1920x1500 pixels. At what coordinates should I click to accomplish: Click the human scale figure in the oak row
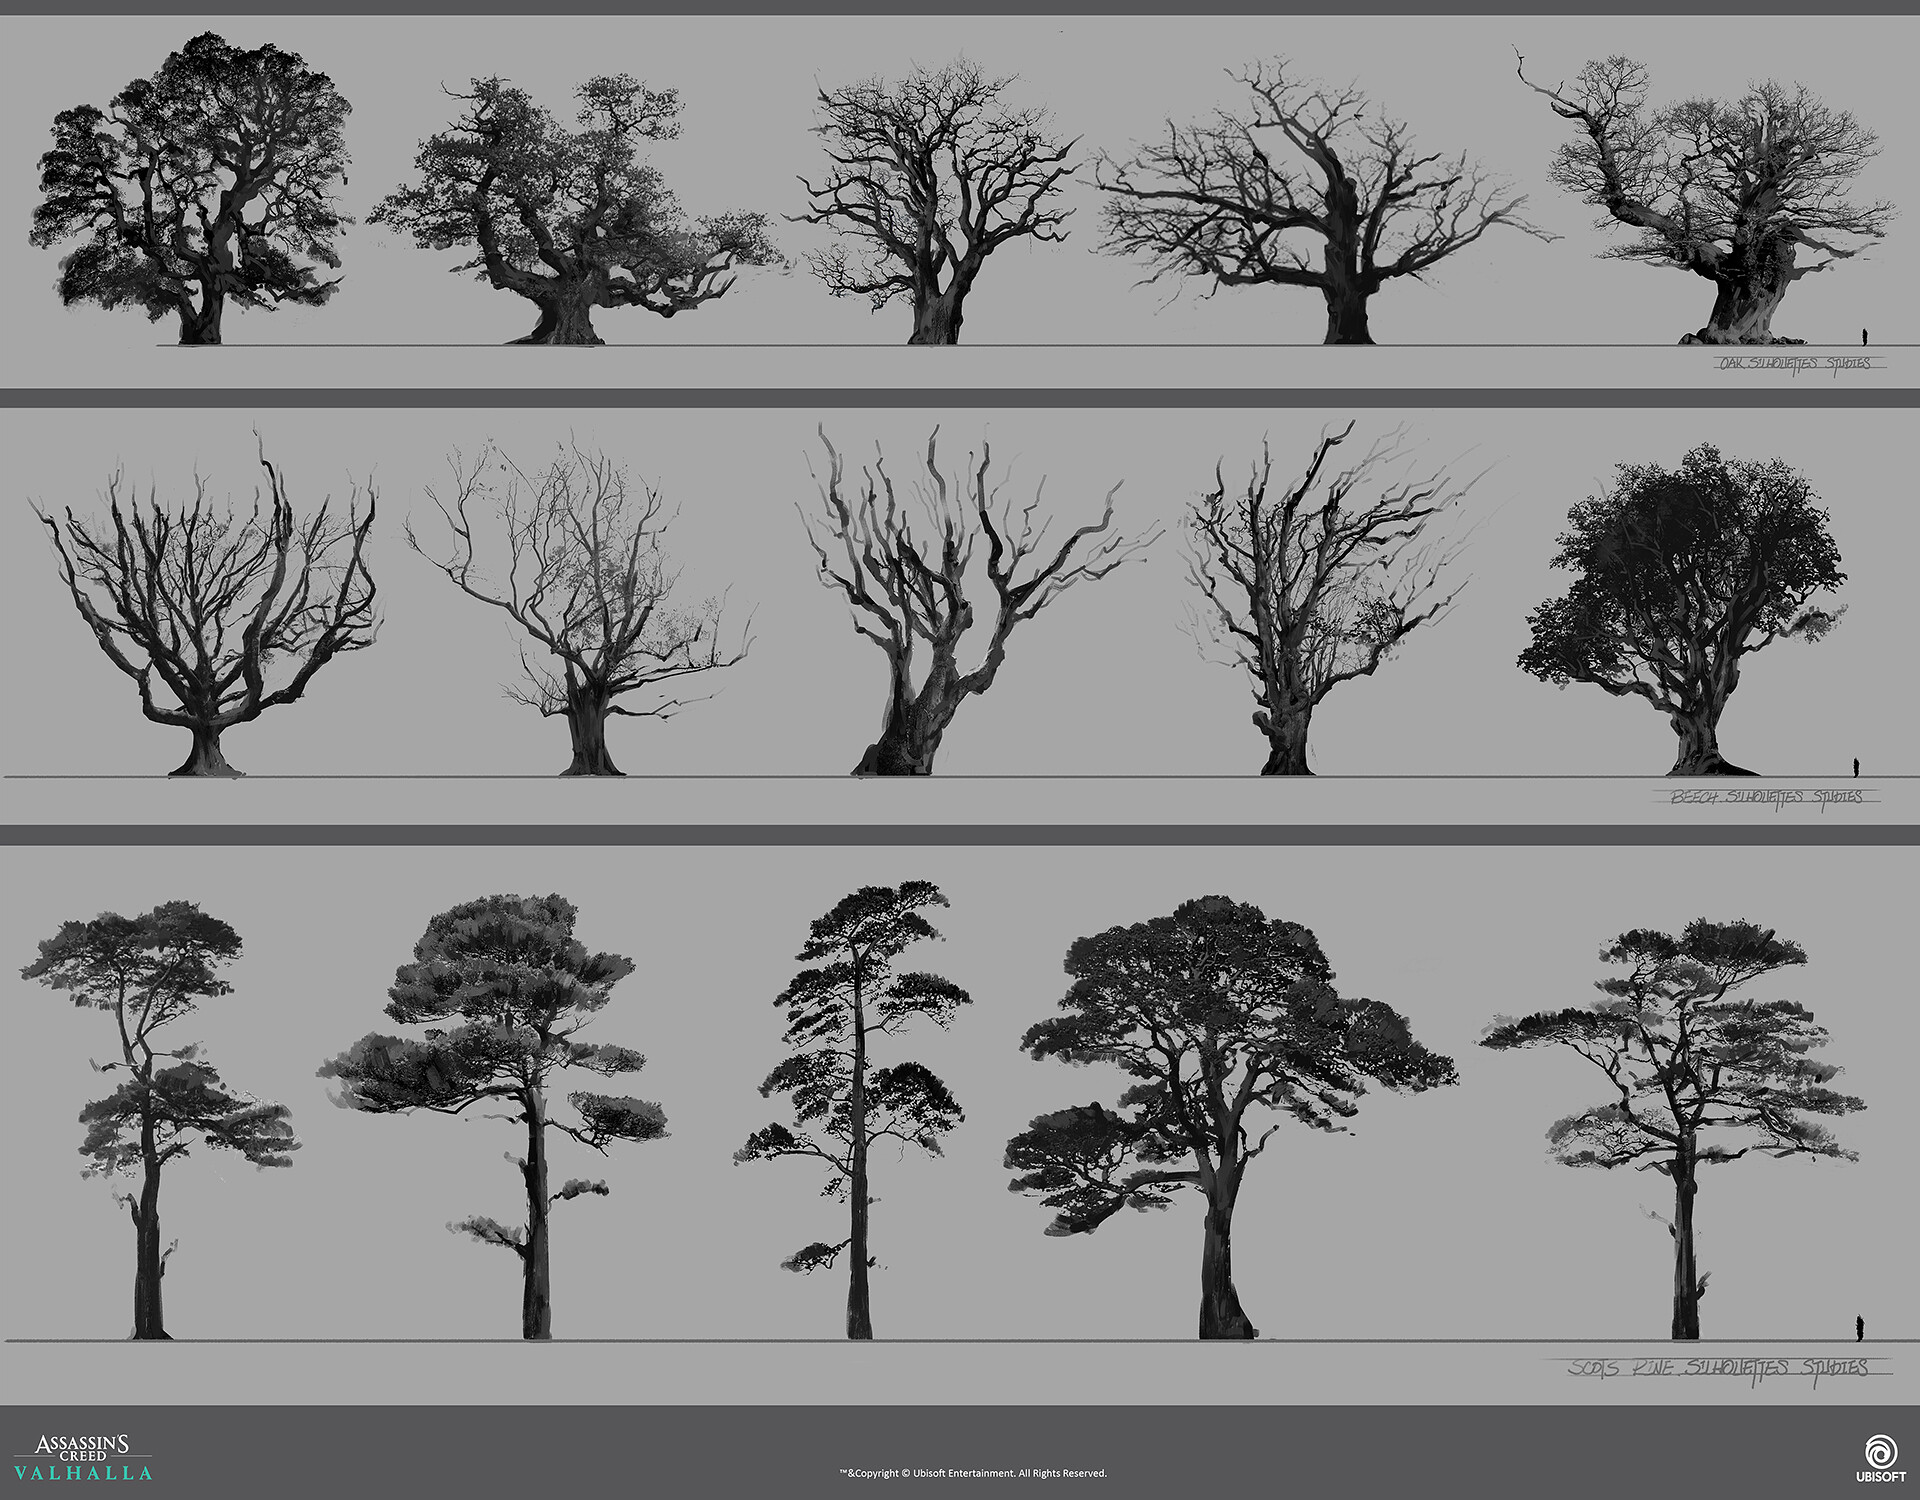(x=1864, y=336)
